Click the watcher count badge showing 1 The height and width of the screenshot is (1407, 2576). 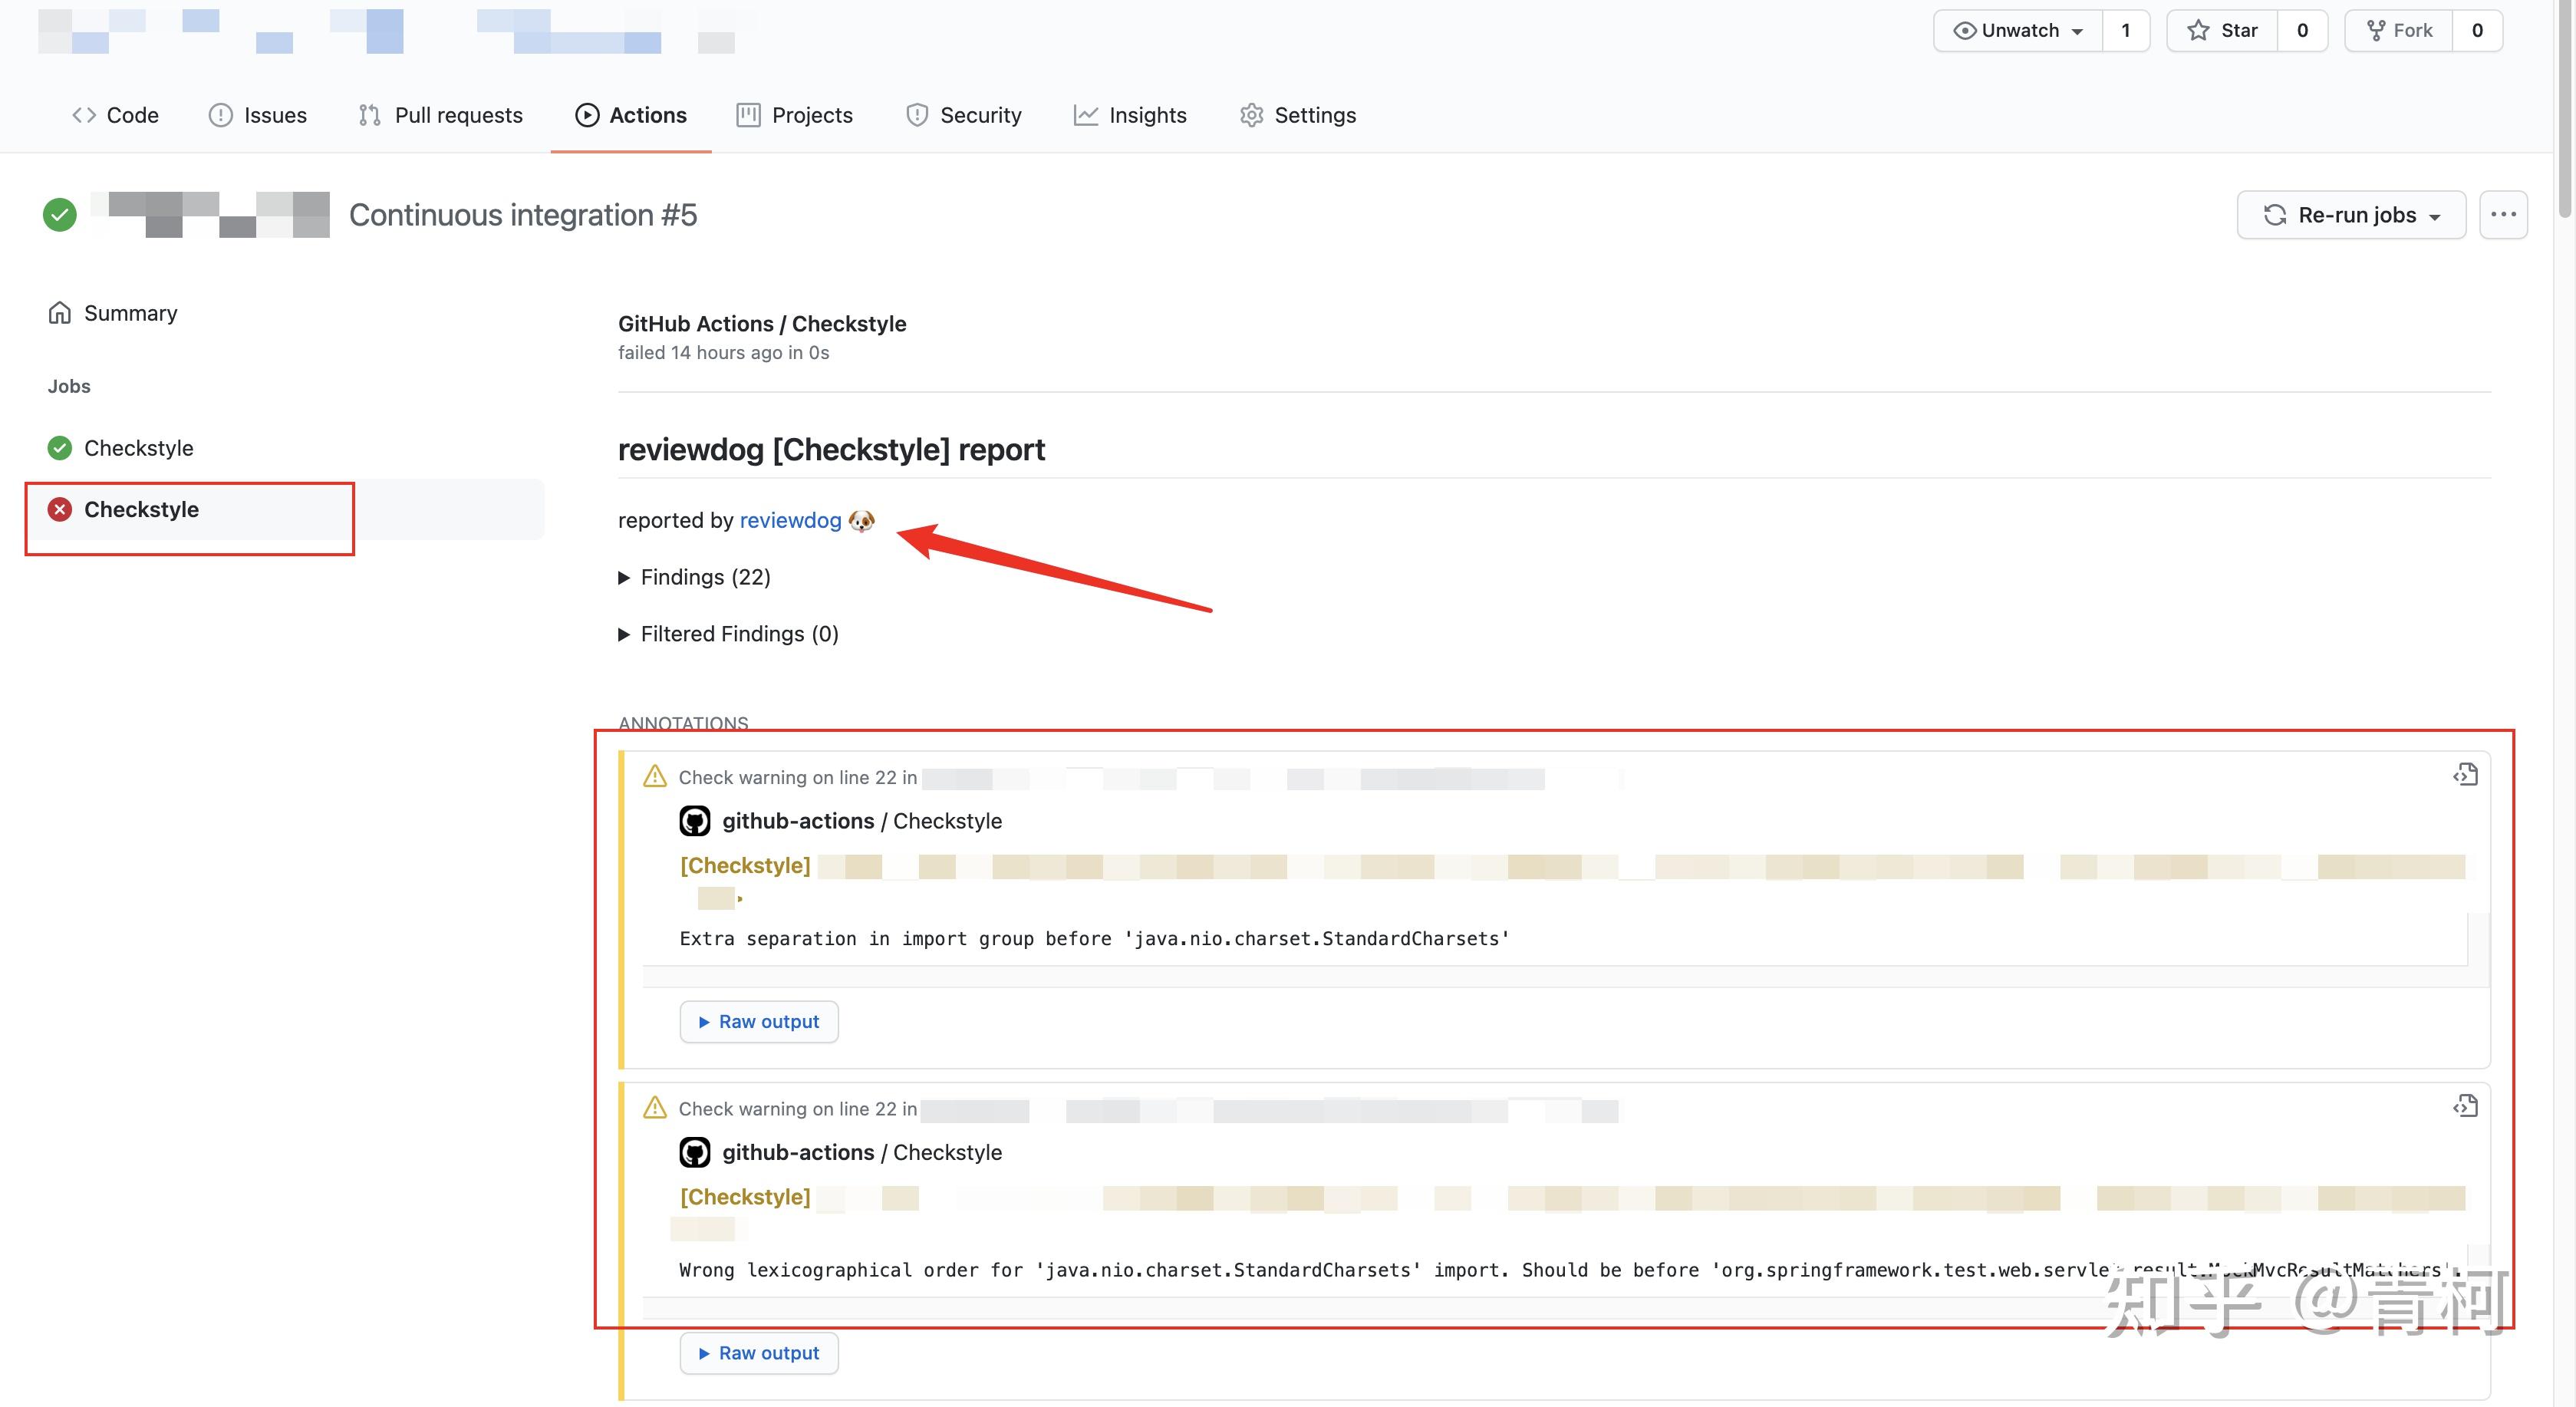point(2125,30)
